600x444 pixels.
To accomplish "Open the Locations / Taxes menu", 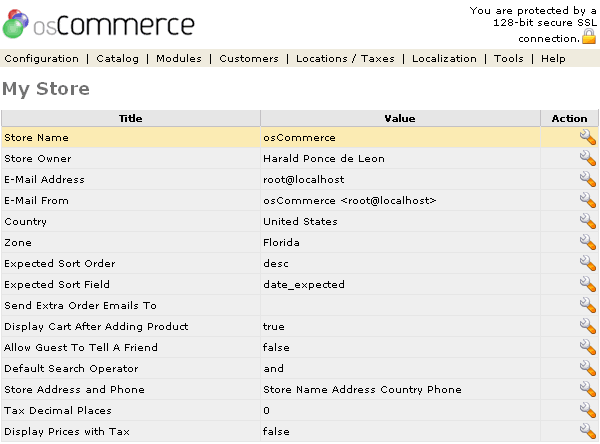I will [345, 59].
